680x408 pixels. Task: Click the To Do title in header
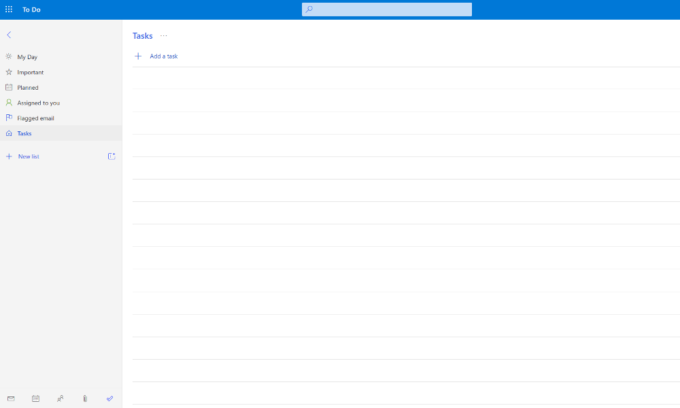click(x=32, y=9)
